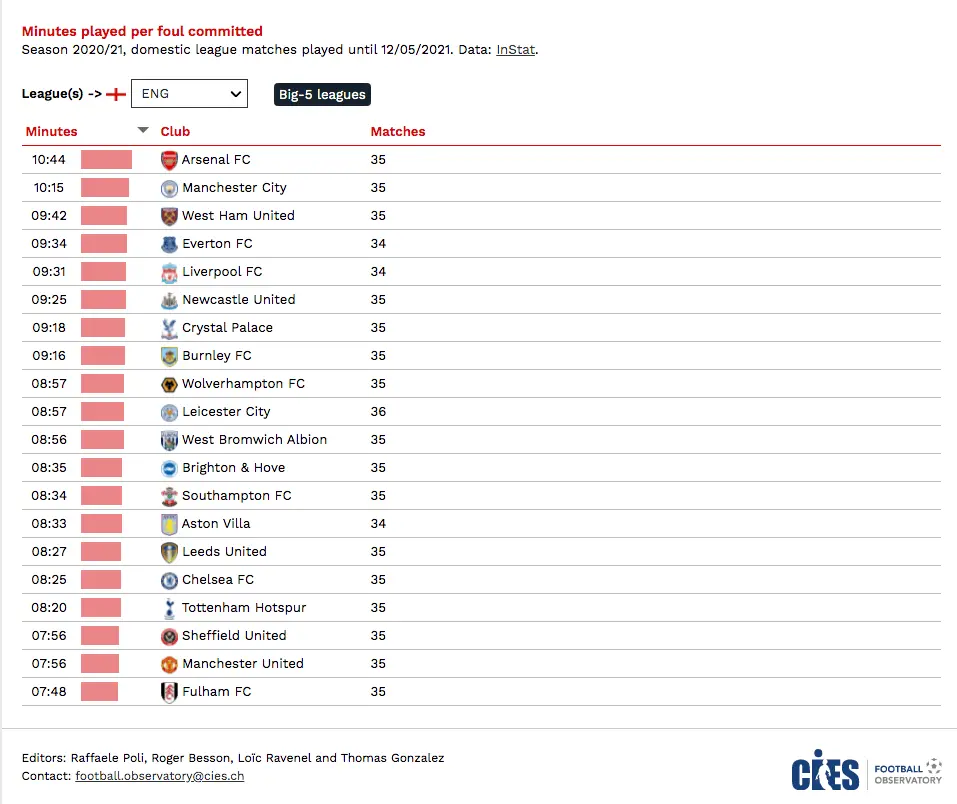Click the Tottenham Hotspur crest icon

tap(169, 608)
